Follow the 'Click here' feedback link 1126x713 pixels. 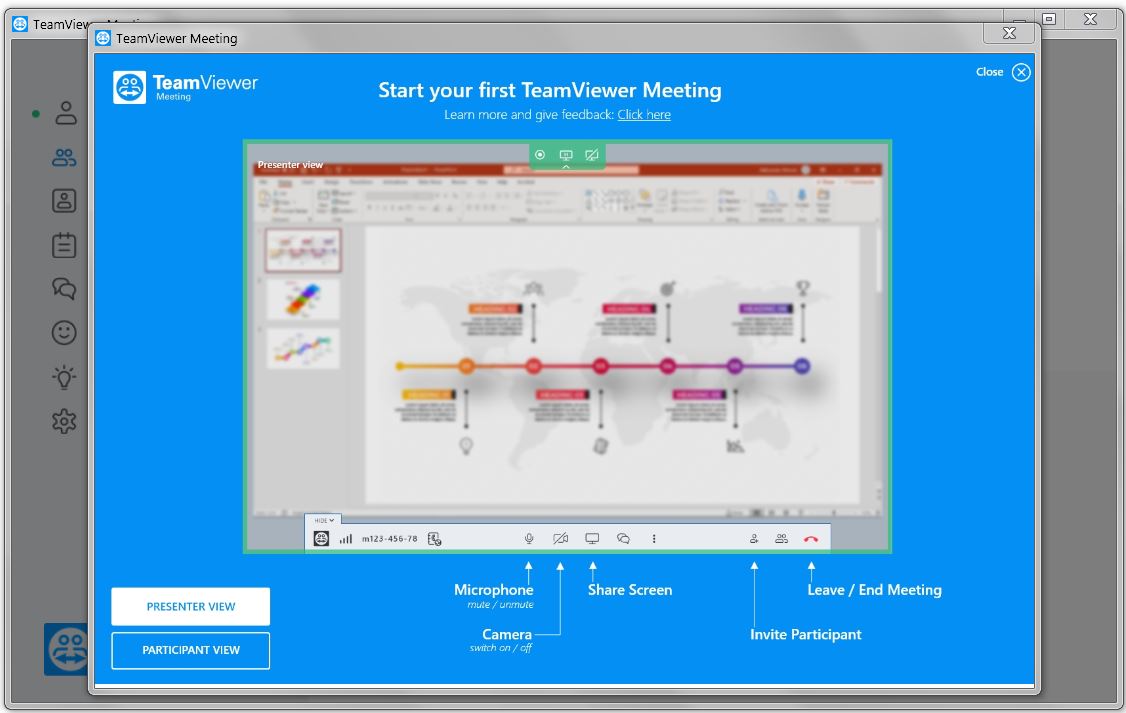(644, 114)
